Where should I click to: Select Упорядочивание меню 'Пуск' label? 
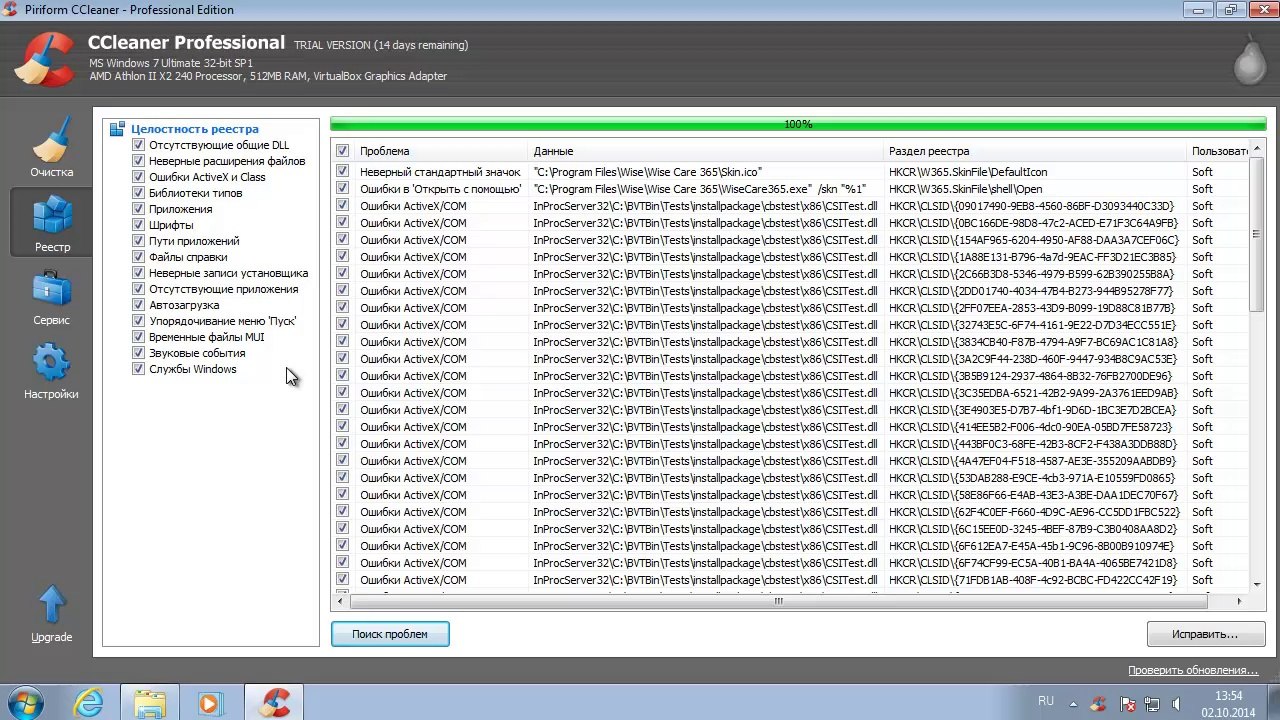(x=223, y=321)
